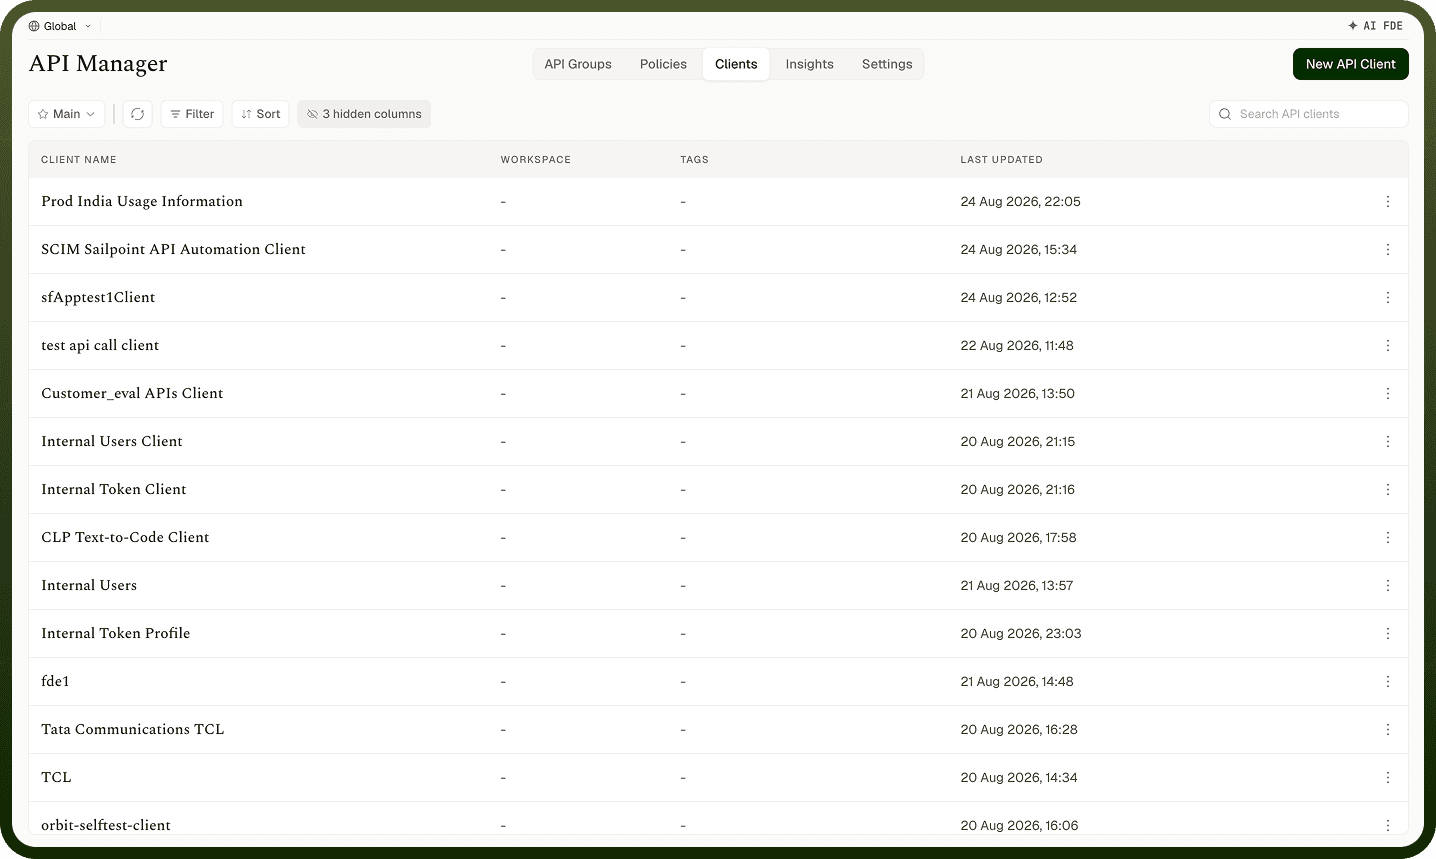
Task: Open Customer_eval APIs Client entry
Action: pyautogui.click(x=132, y=393)
